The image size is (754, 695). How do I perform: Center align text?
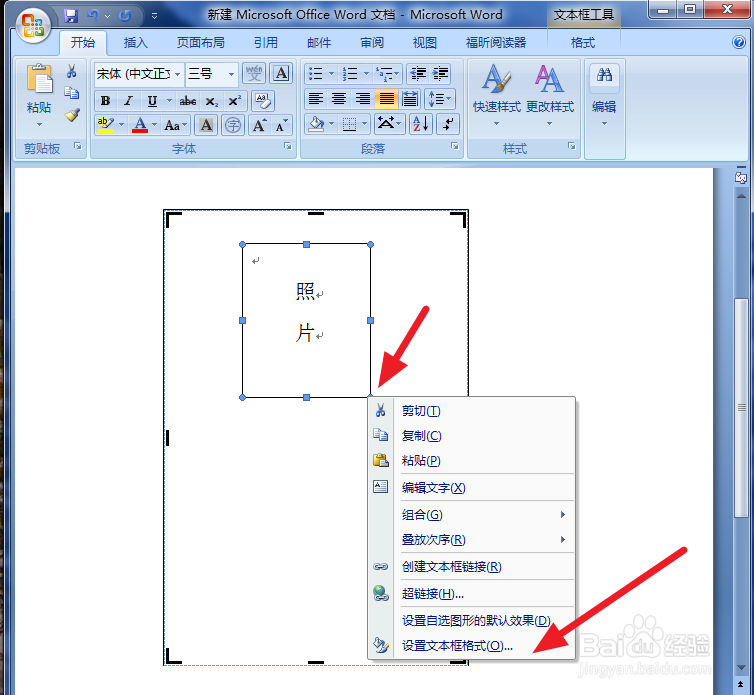coord(339,100)
